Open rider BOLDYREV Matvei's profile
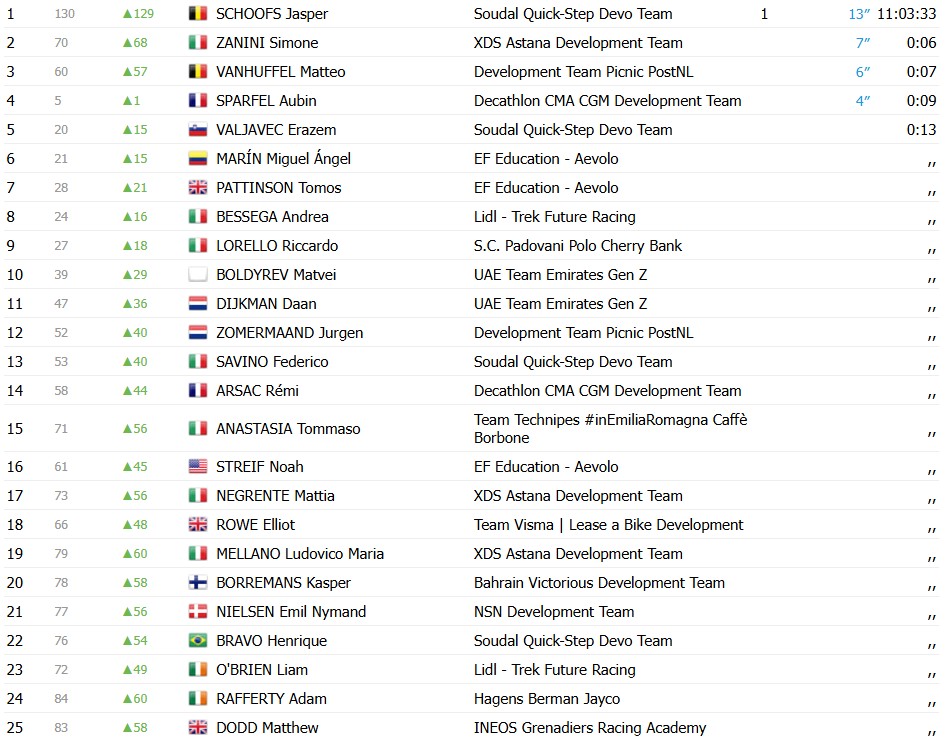The height and width of the screenshot is (740, 947). point(276,275)
